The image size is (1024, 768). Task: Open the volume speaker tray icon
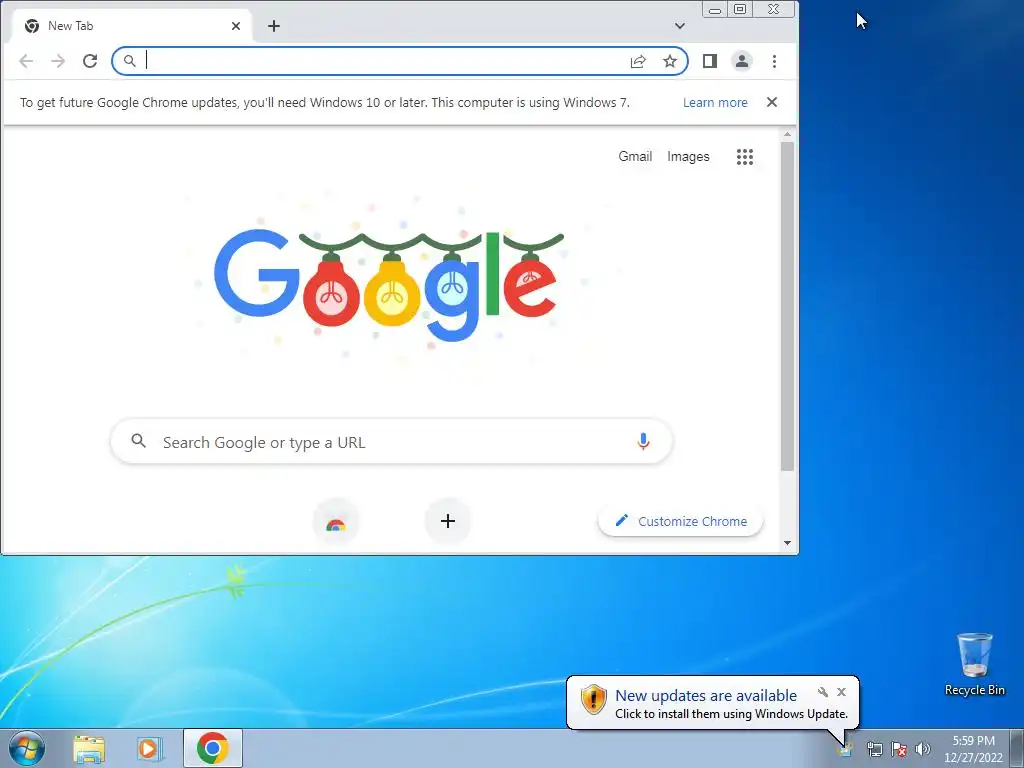923,749
